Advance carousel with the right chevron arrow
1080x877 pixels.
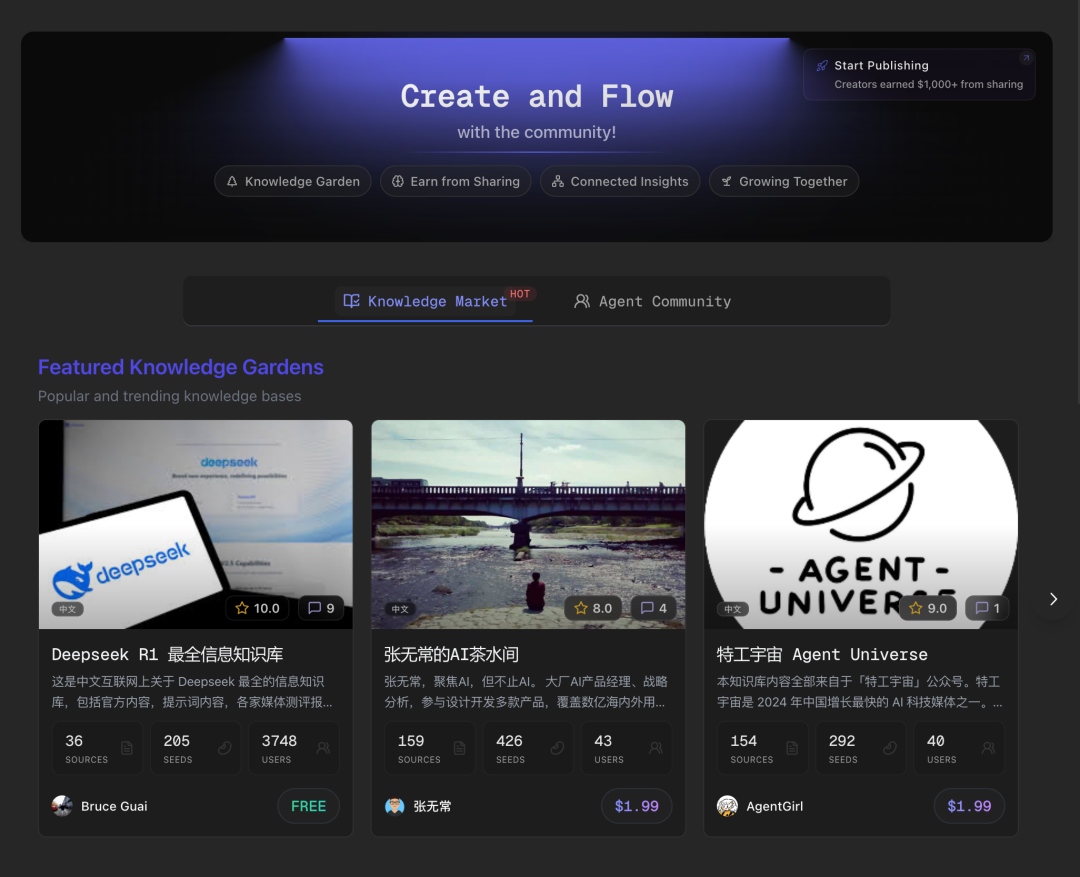(x=1053, y=599)
